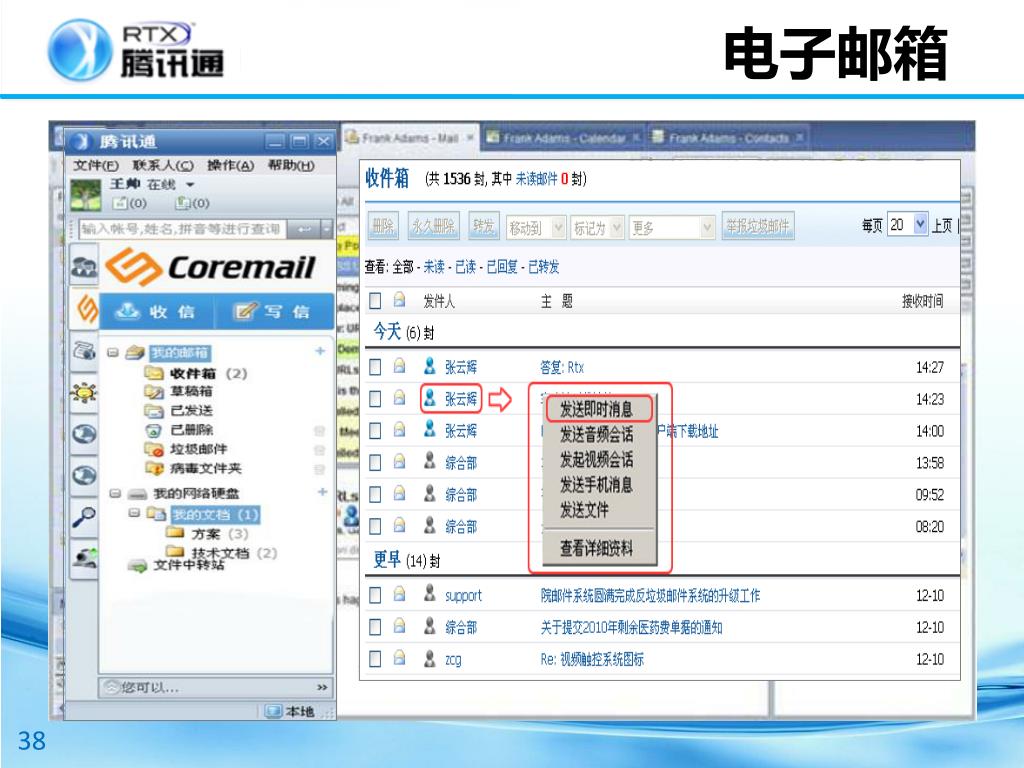
Task: Check the support mail checkbox
Action: point(376,595)
